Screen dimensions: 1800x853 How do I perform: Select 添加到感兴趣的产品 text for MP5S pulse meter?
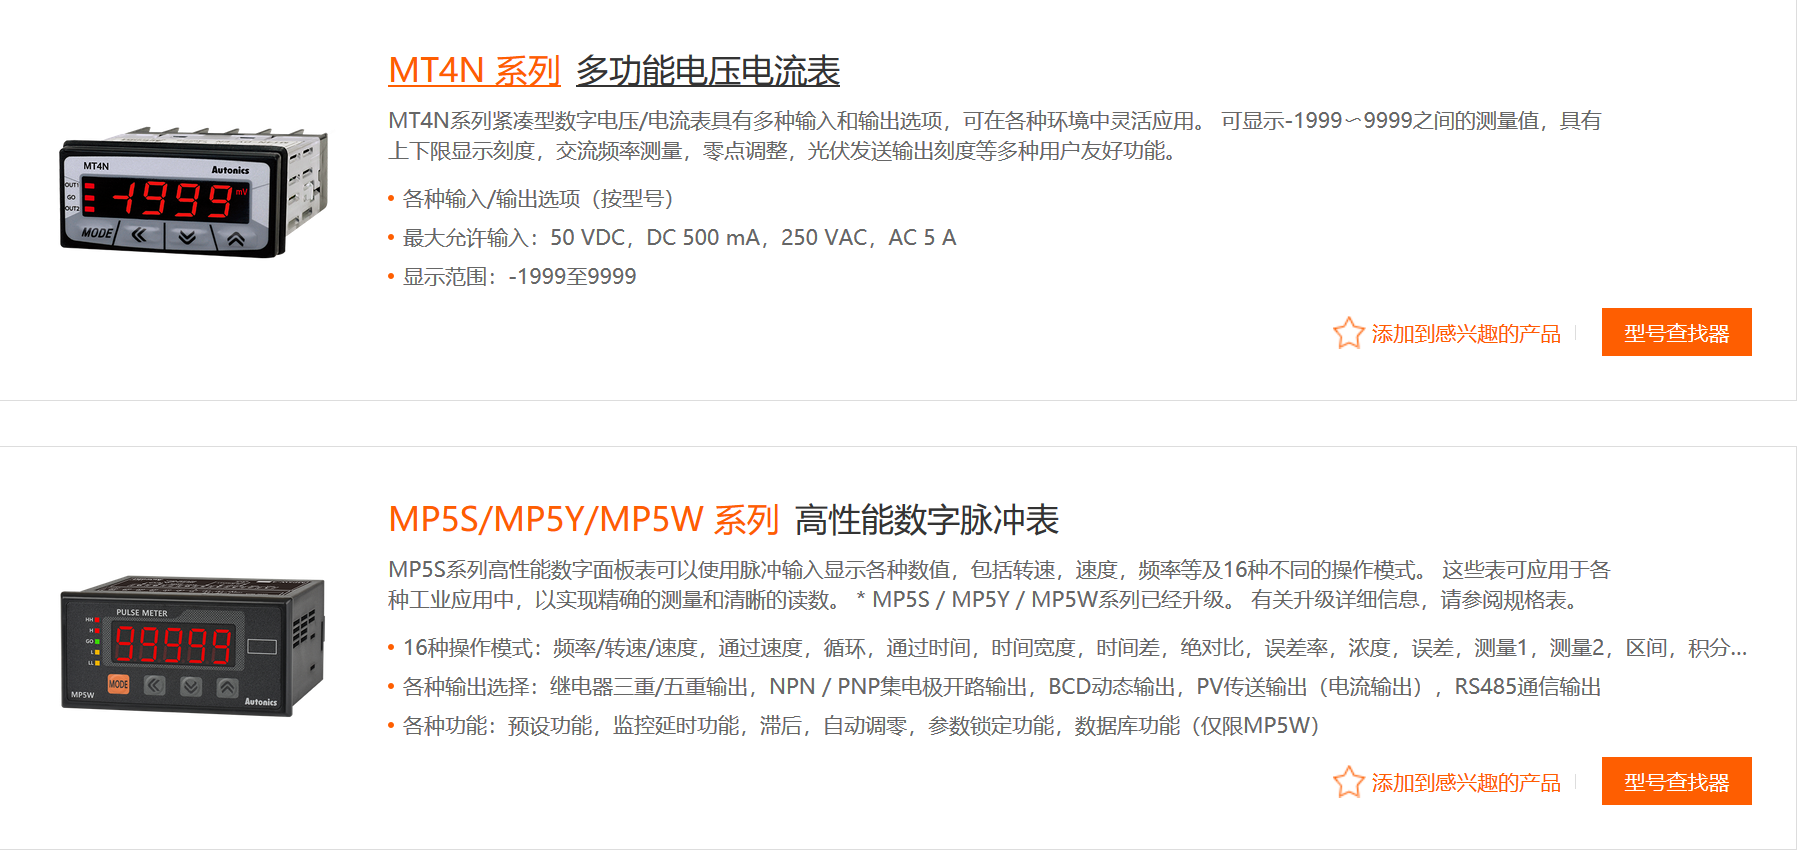pos(1465,783)
